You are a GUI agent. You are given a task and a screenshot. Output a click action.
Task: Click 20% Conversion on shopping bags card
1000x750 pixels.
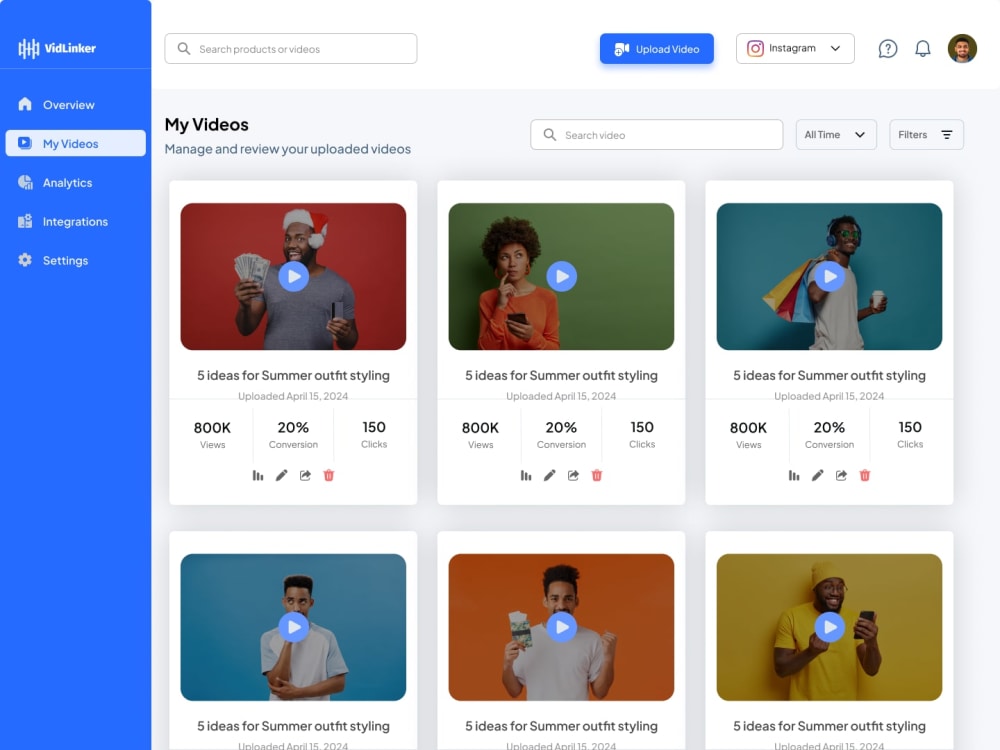829,435
